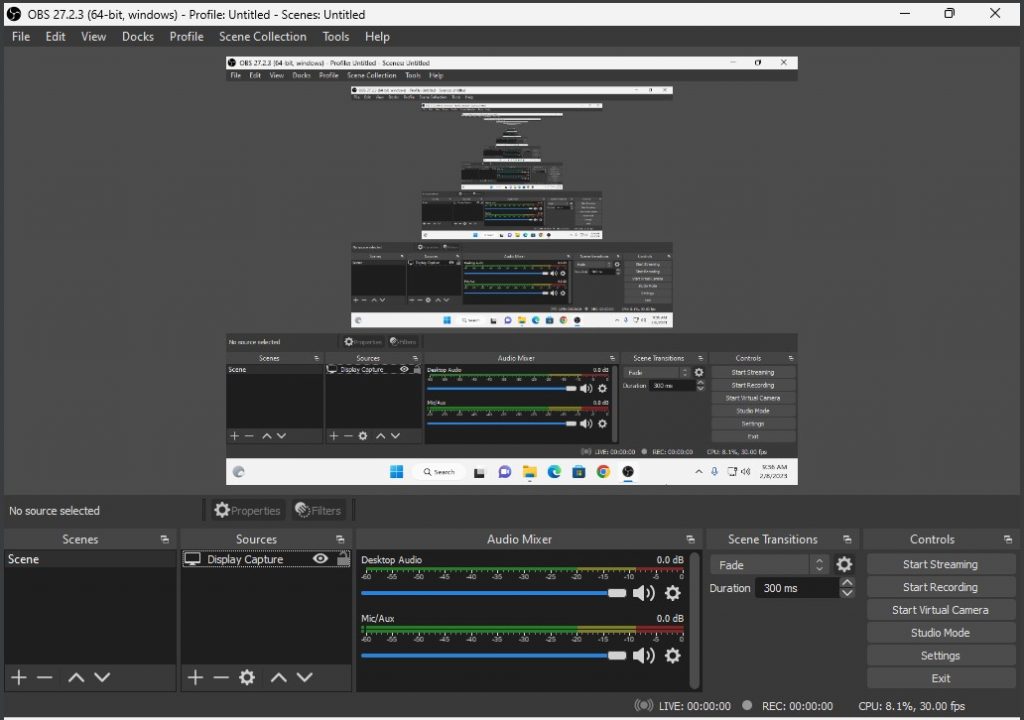Click Start Virtual Camera button
Screen dimensions: 1024x720
[940, 610]
